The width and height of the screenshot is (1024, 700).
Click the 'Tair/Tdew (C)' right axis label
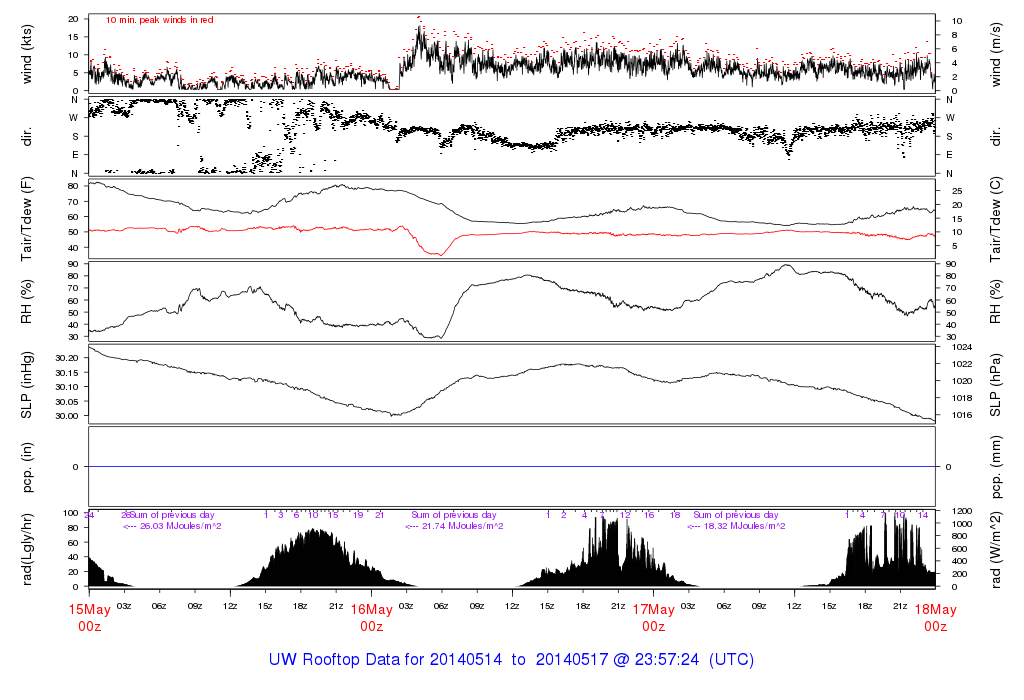[x=995, y=219]
